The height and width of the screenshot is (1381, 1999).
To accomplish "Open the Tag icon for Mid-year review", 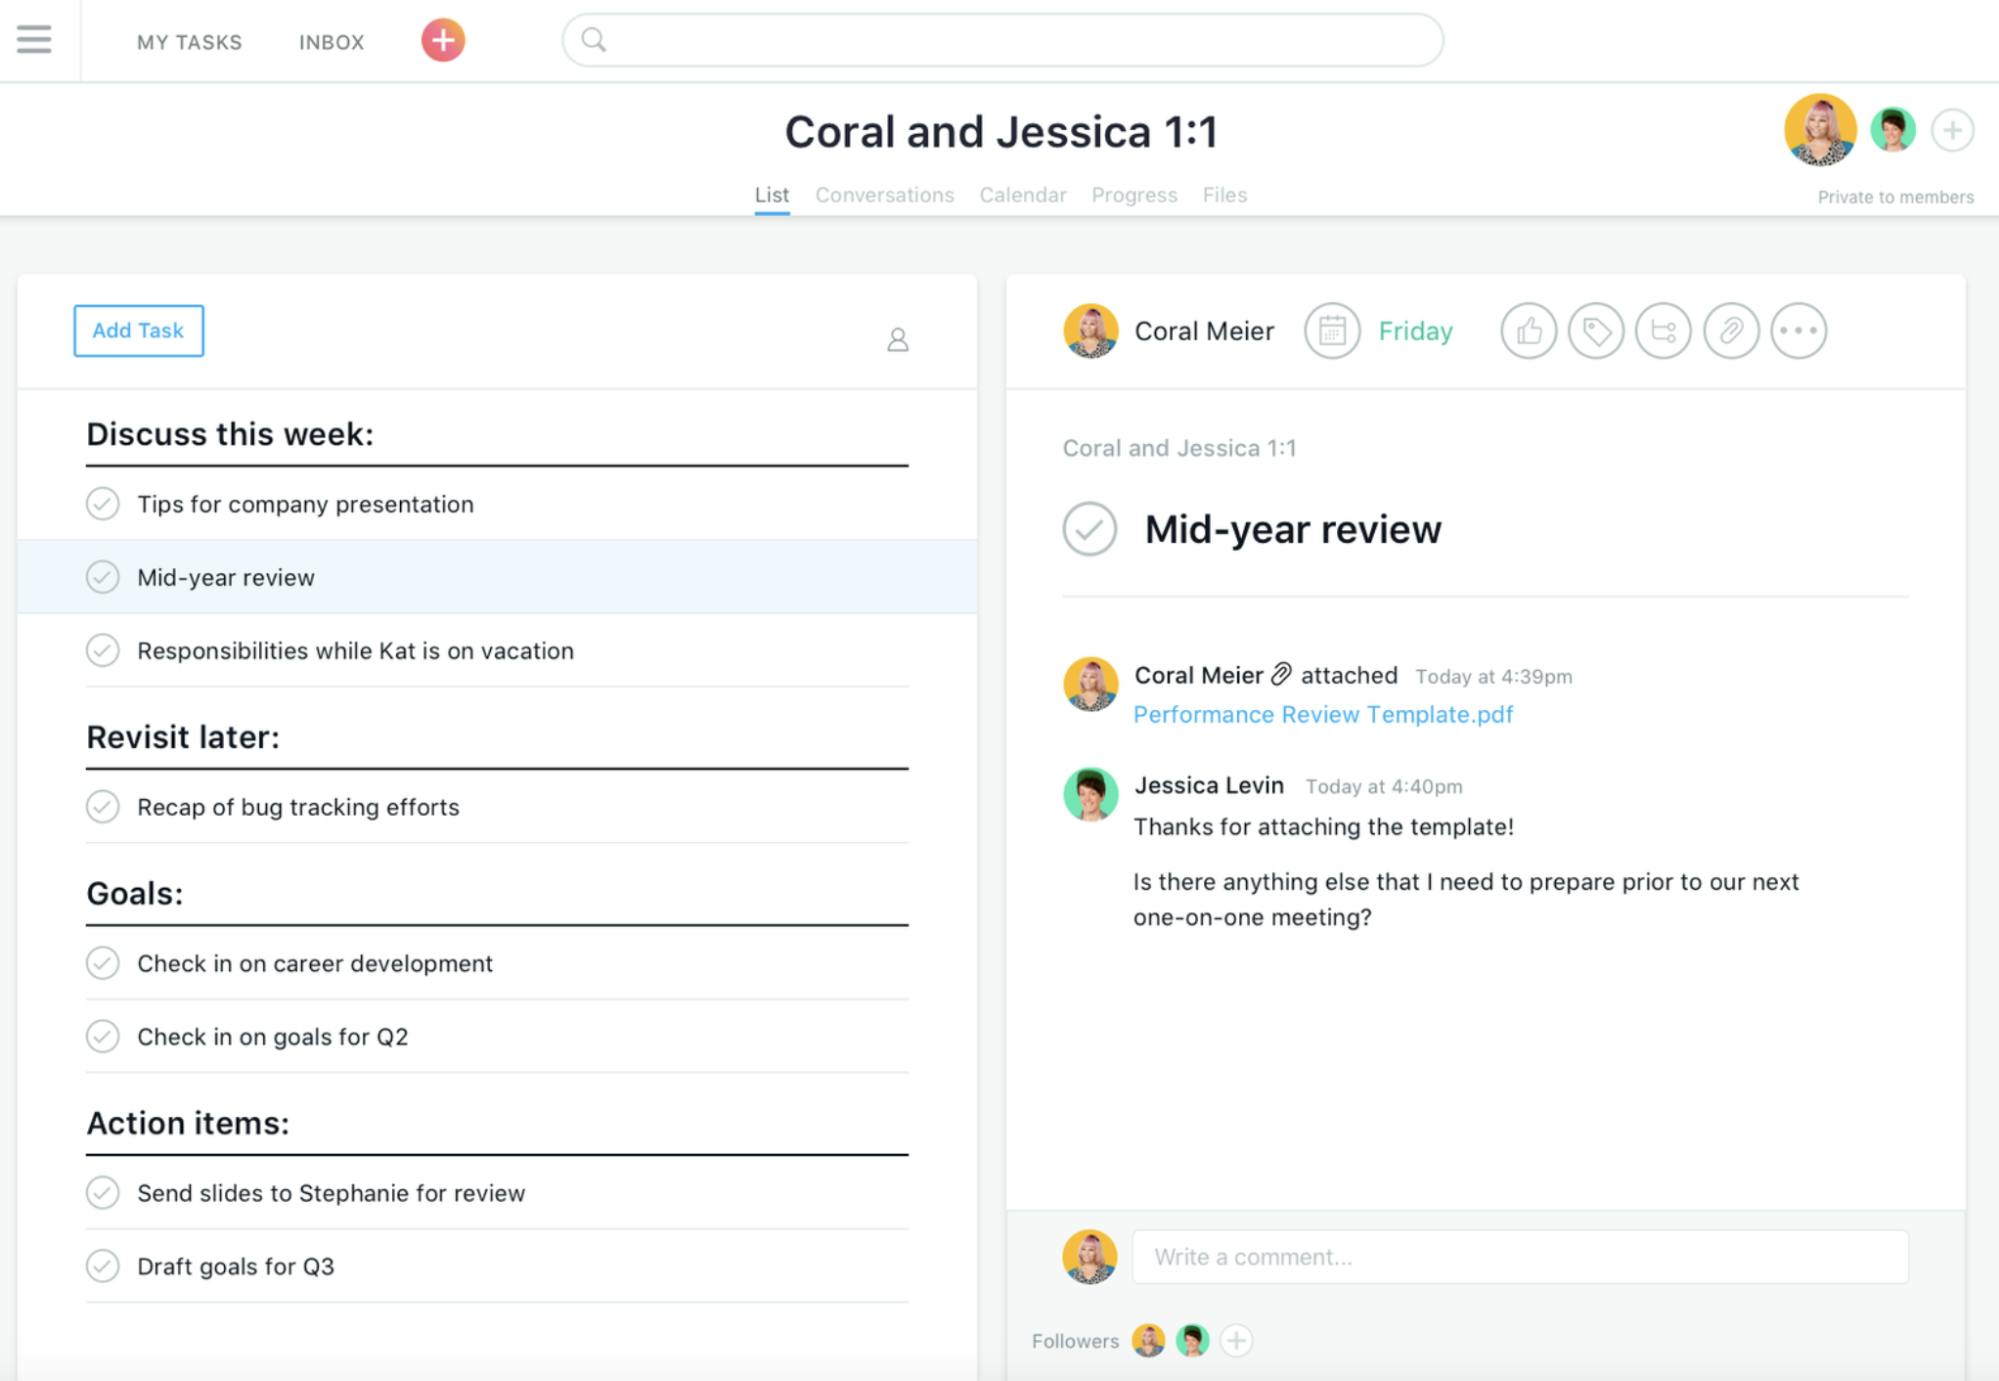I will (x=1595, y=330).
